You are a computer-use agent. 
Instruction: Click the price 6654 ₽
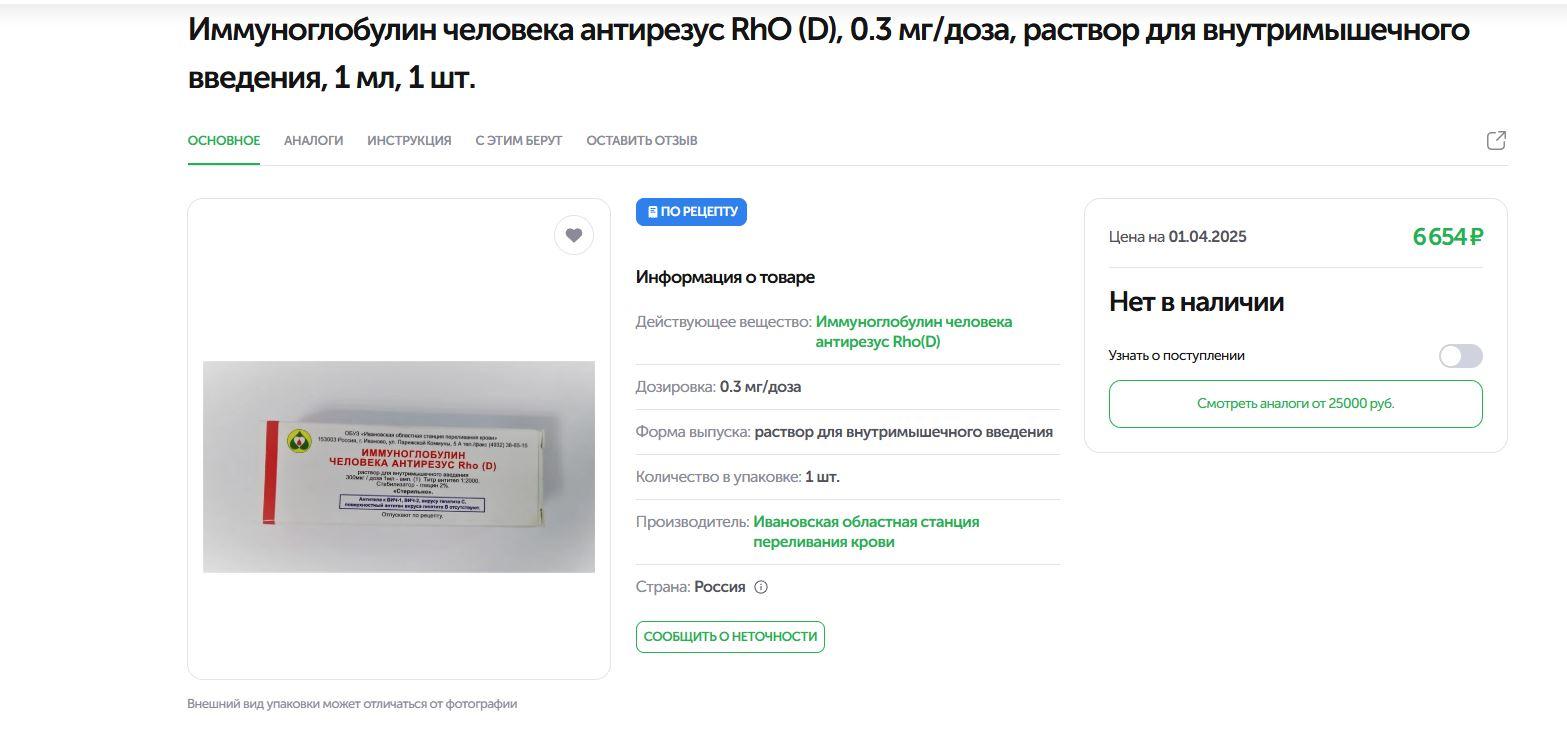click(x=1447, y=237)
